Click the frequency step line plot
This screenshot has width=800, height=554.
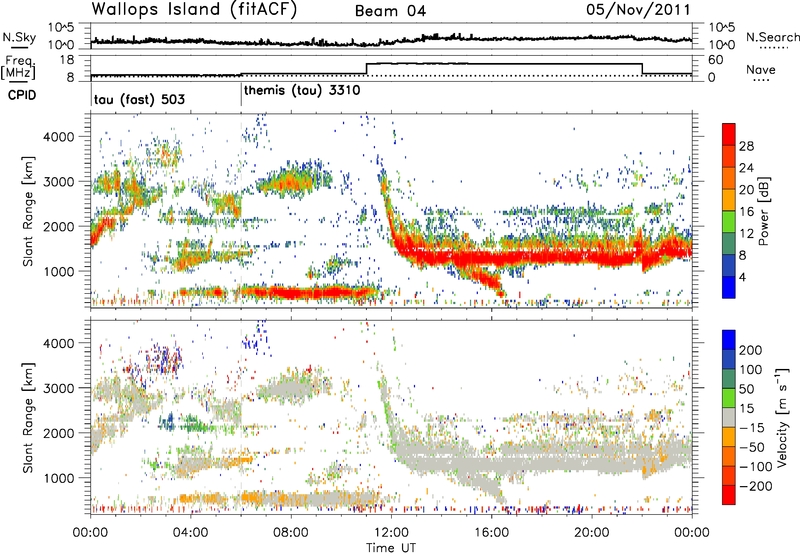click(391, 69)
